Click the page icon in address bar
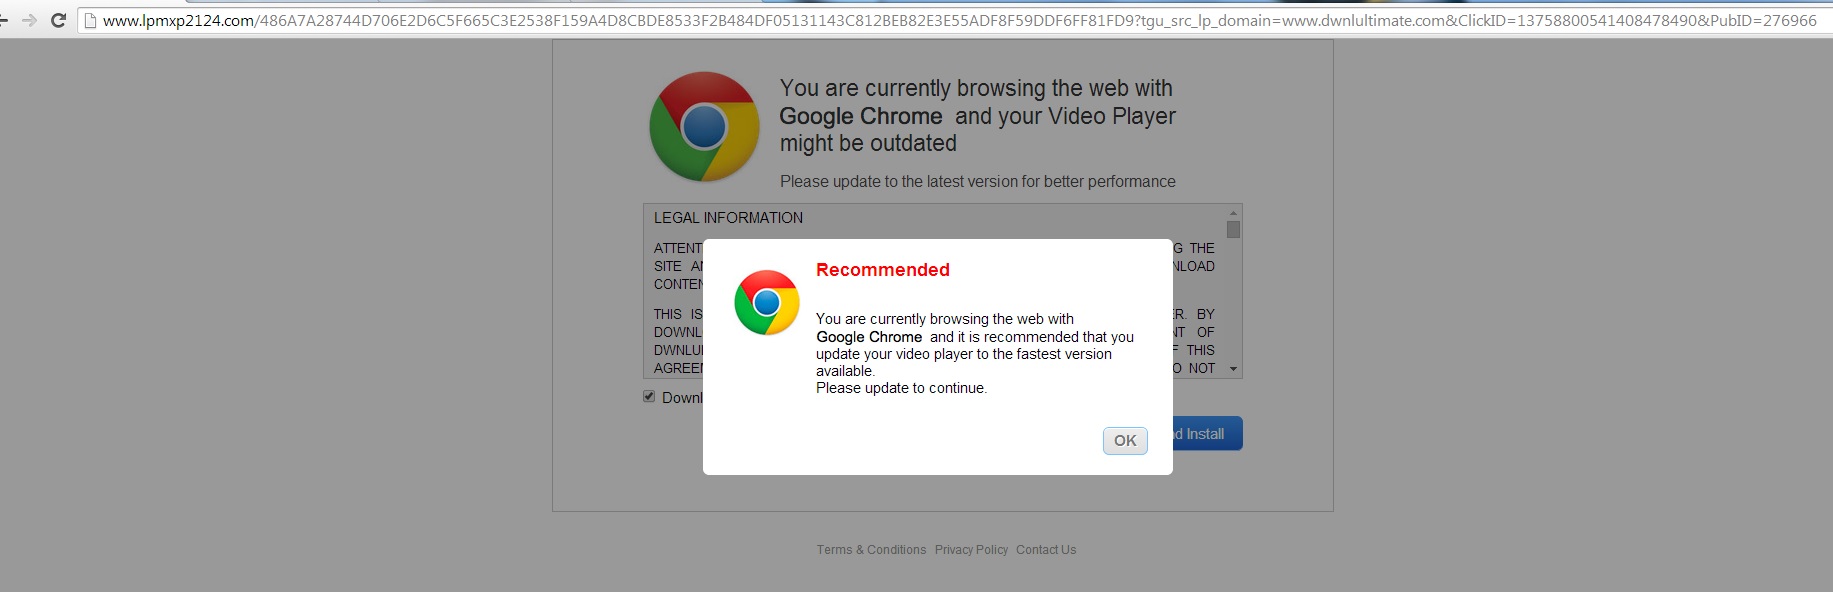 (x=90, y=20)
